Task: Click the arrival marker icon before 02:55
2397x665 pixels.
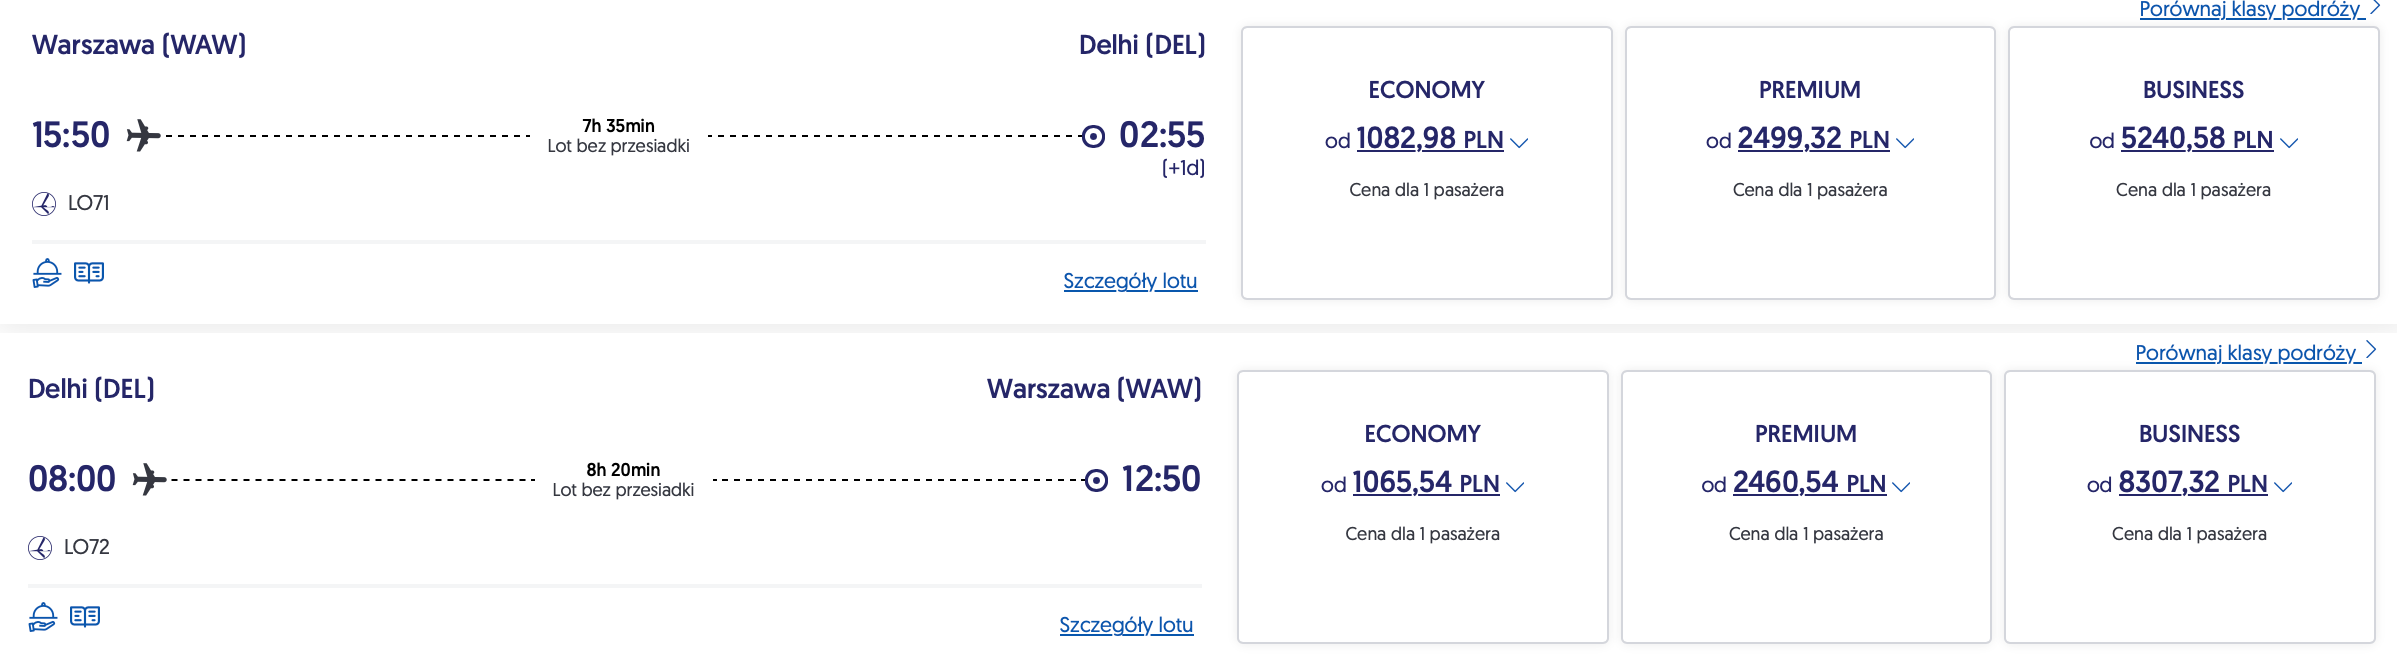Action: pos(1094,136)
